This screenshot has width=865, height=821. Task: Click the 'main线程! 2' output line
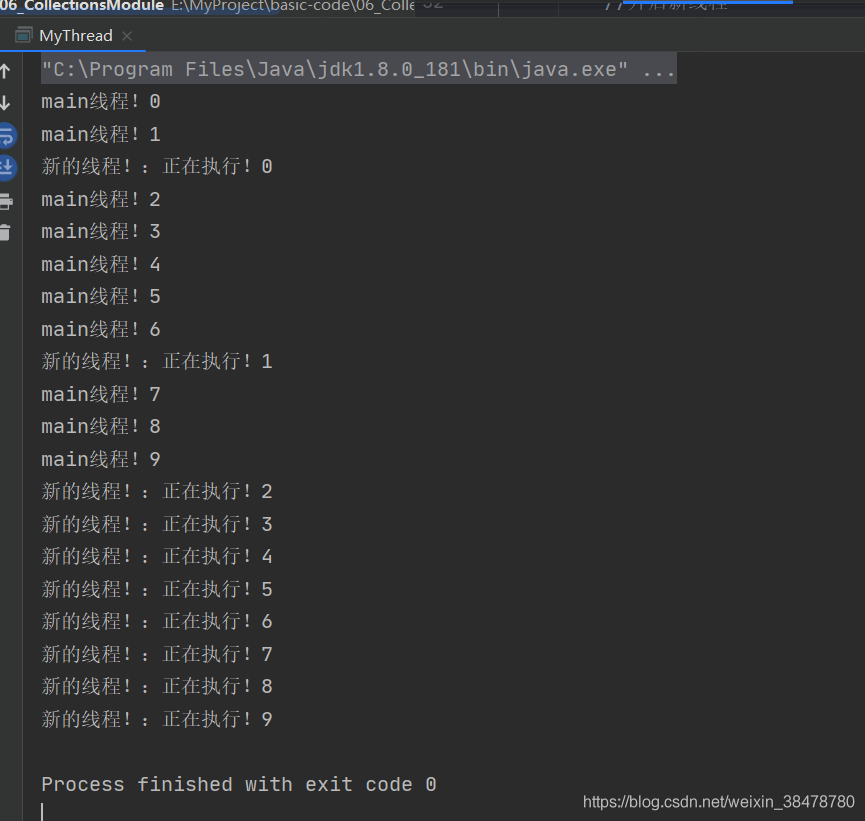[x=101, y=199]
